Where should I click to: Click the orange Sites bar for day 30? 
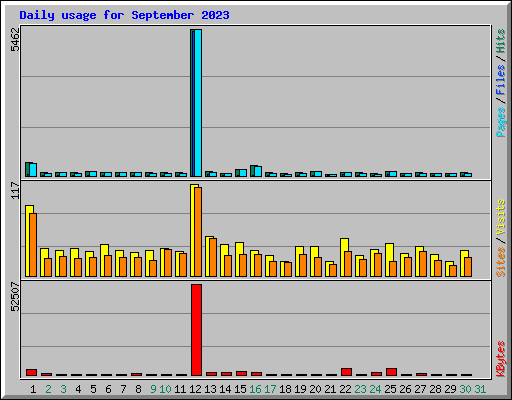click(x=468, y=267)
